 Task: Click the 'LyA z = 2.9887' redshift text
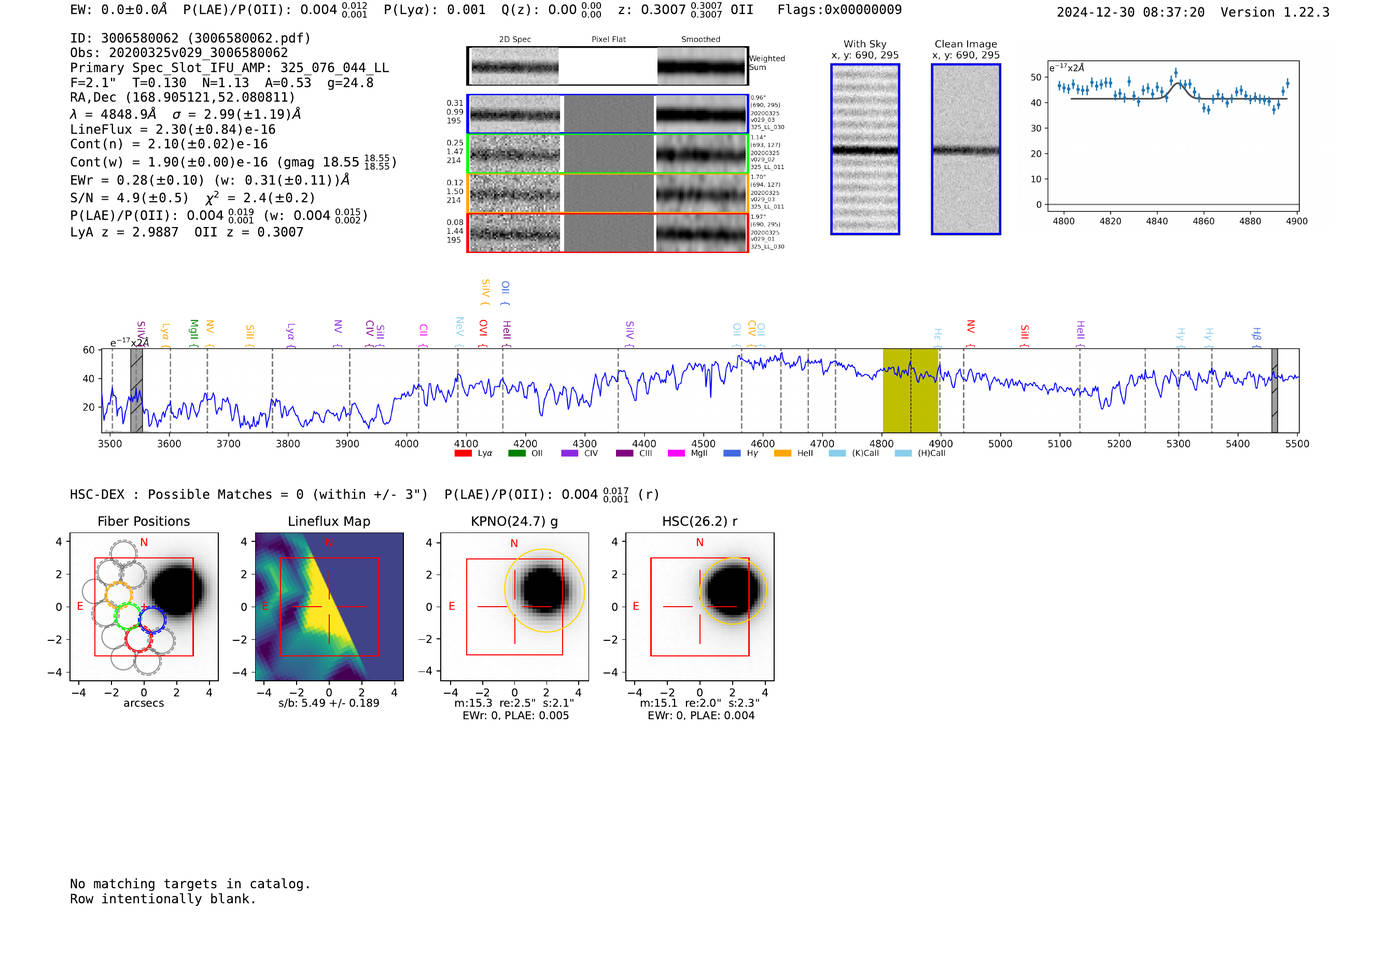point(124,232)
